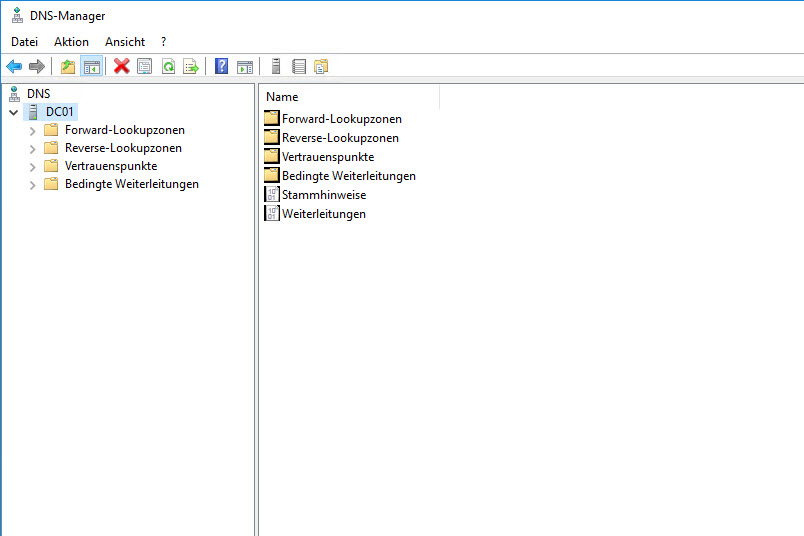Click Stammhinweise record icon in list
Viewport: 804px width, 536px height.
pyautogui.click(x=272, y=194)
